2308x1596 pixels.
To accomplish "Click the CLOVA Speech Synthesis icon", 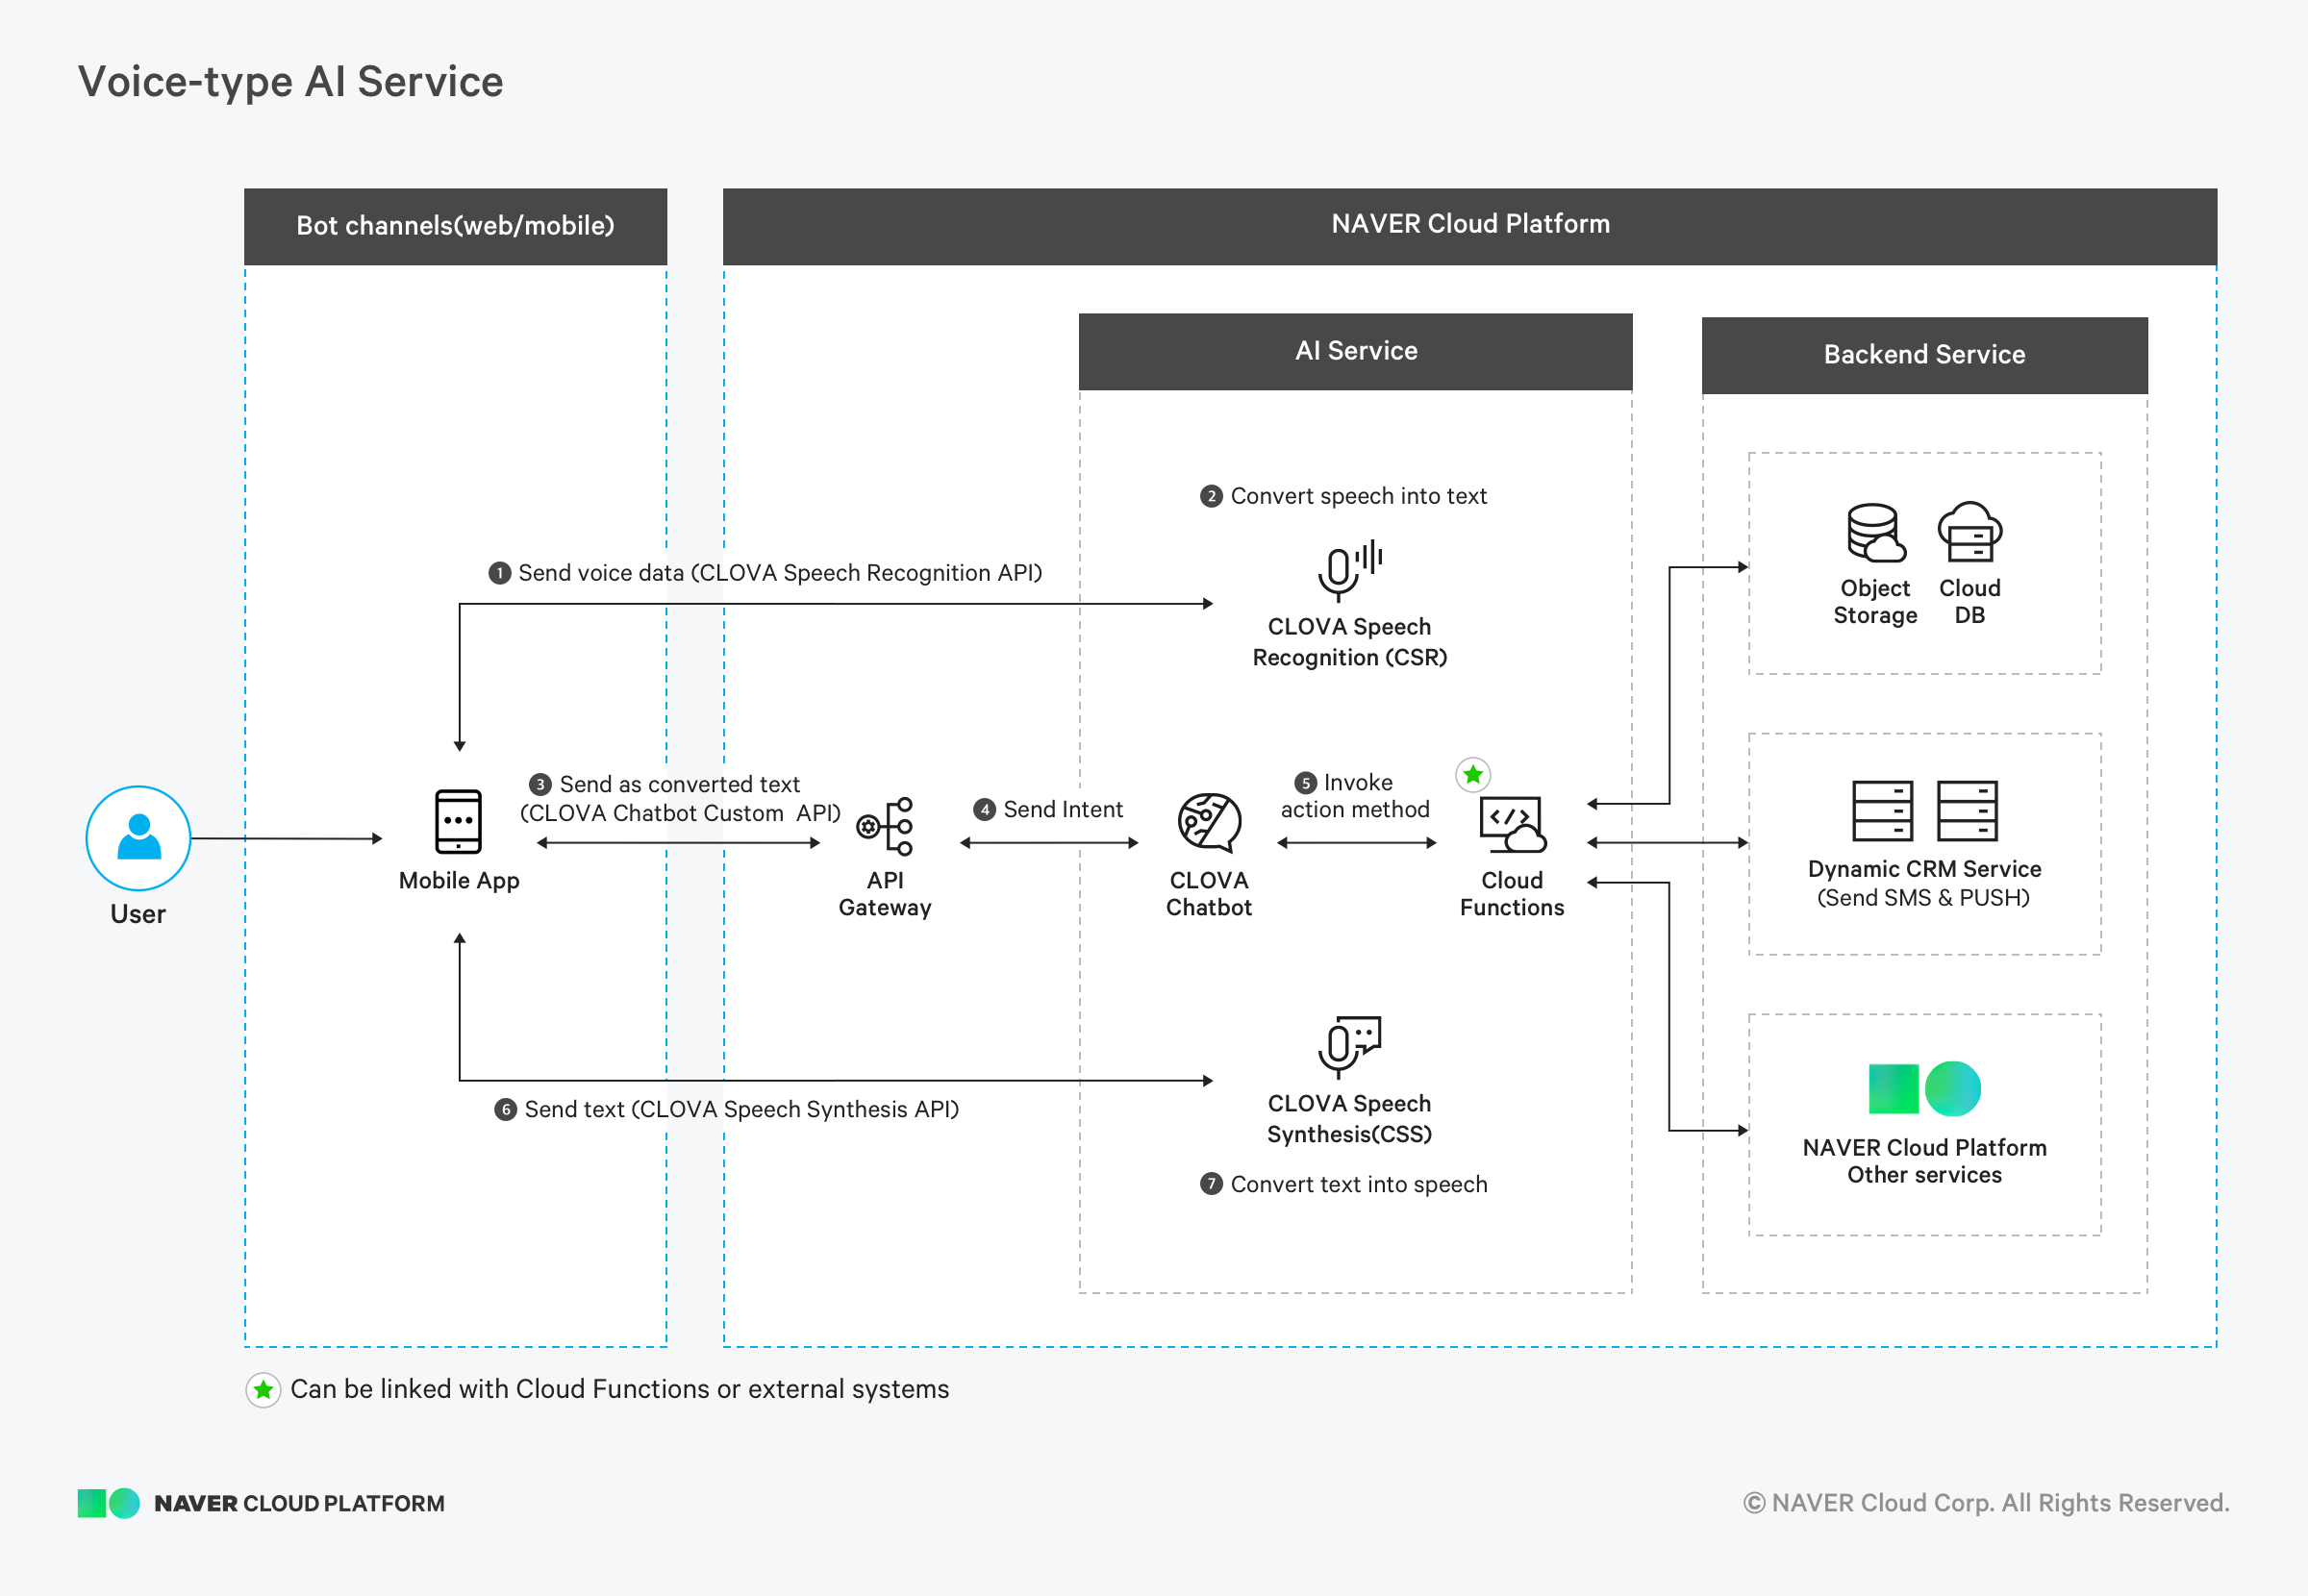I will pos(1349,1047).
